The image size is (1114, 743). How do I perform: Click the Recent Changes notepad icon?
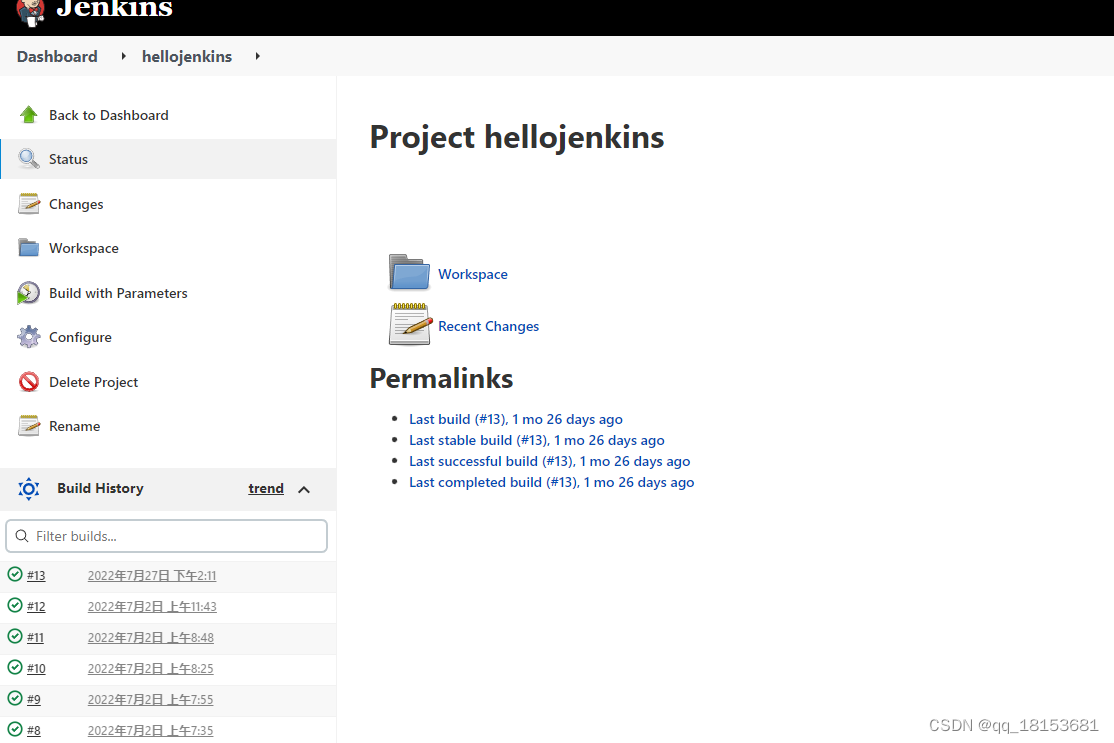pyautogui.click(x=409, y=325)
